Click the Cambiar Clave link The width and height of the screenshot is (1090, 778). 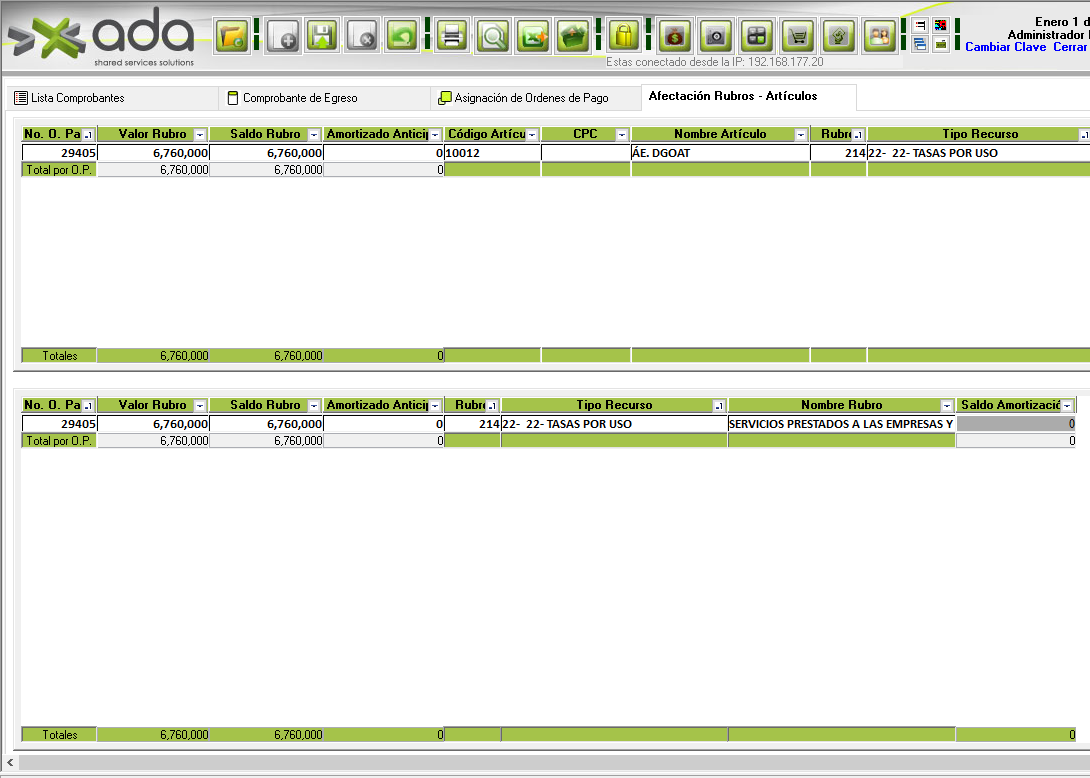tap(1005, 47)
